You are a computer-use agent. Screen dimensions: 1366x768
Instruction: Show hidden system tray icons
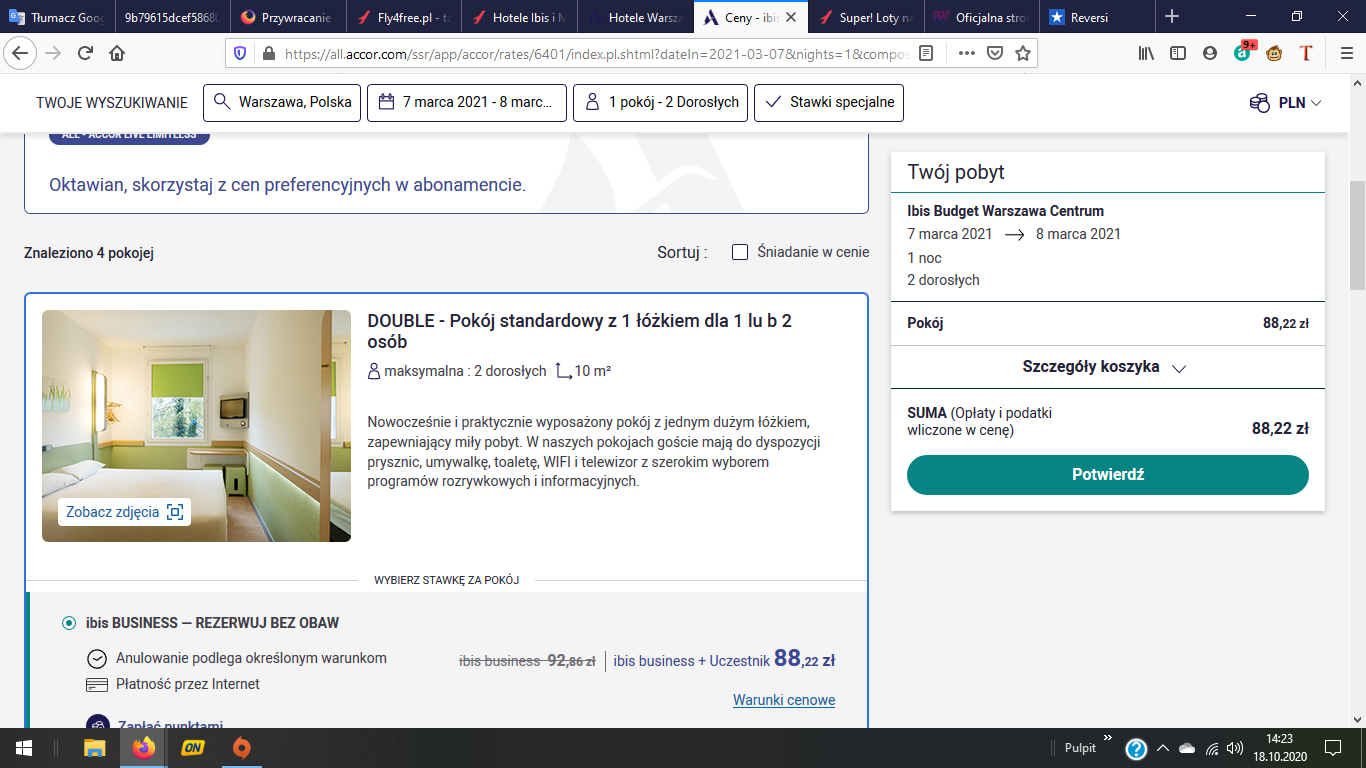[1163, 748]
